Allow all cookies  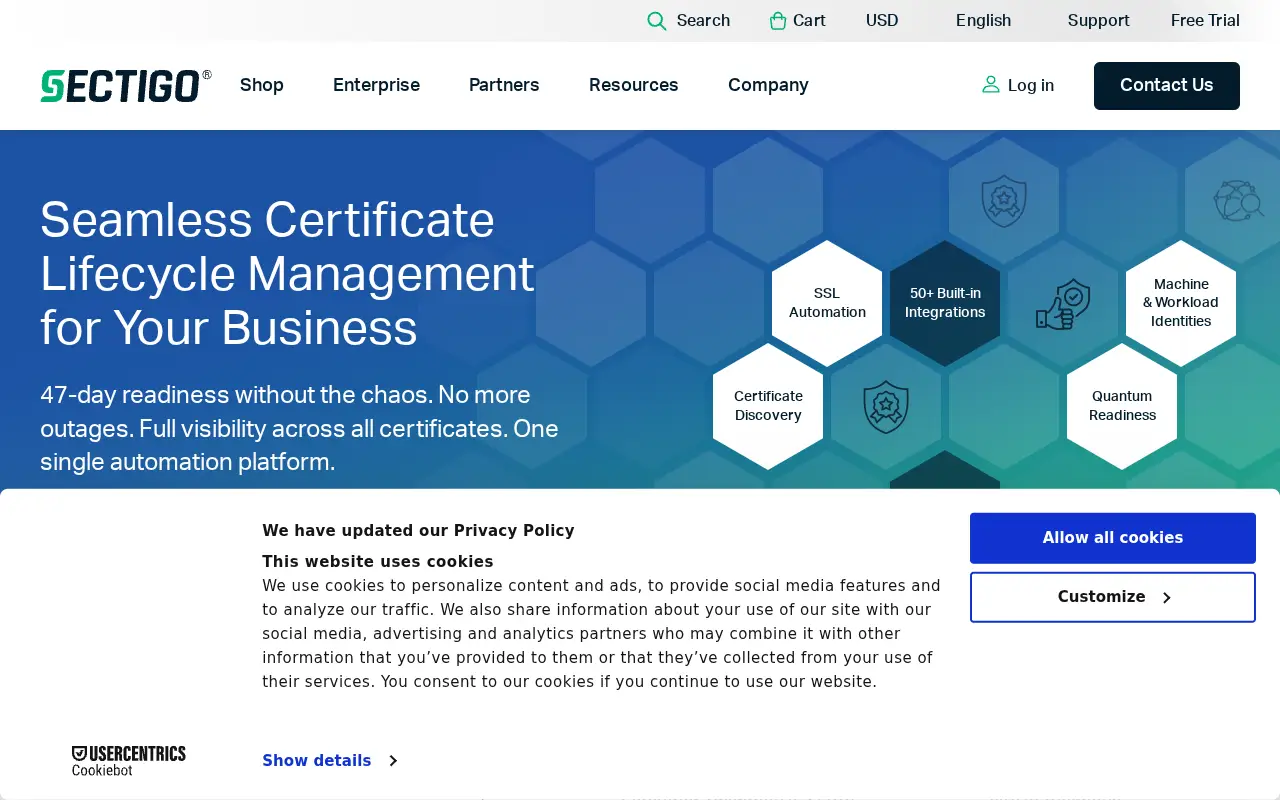pyautogui.click(x=1113, y=538)
